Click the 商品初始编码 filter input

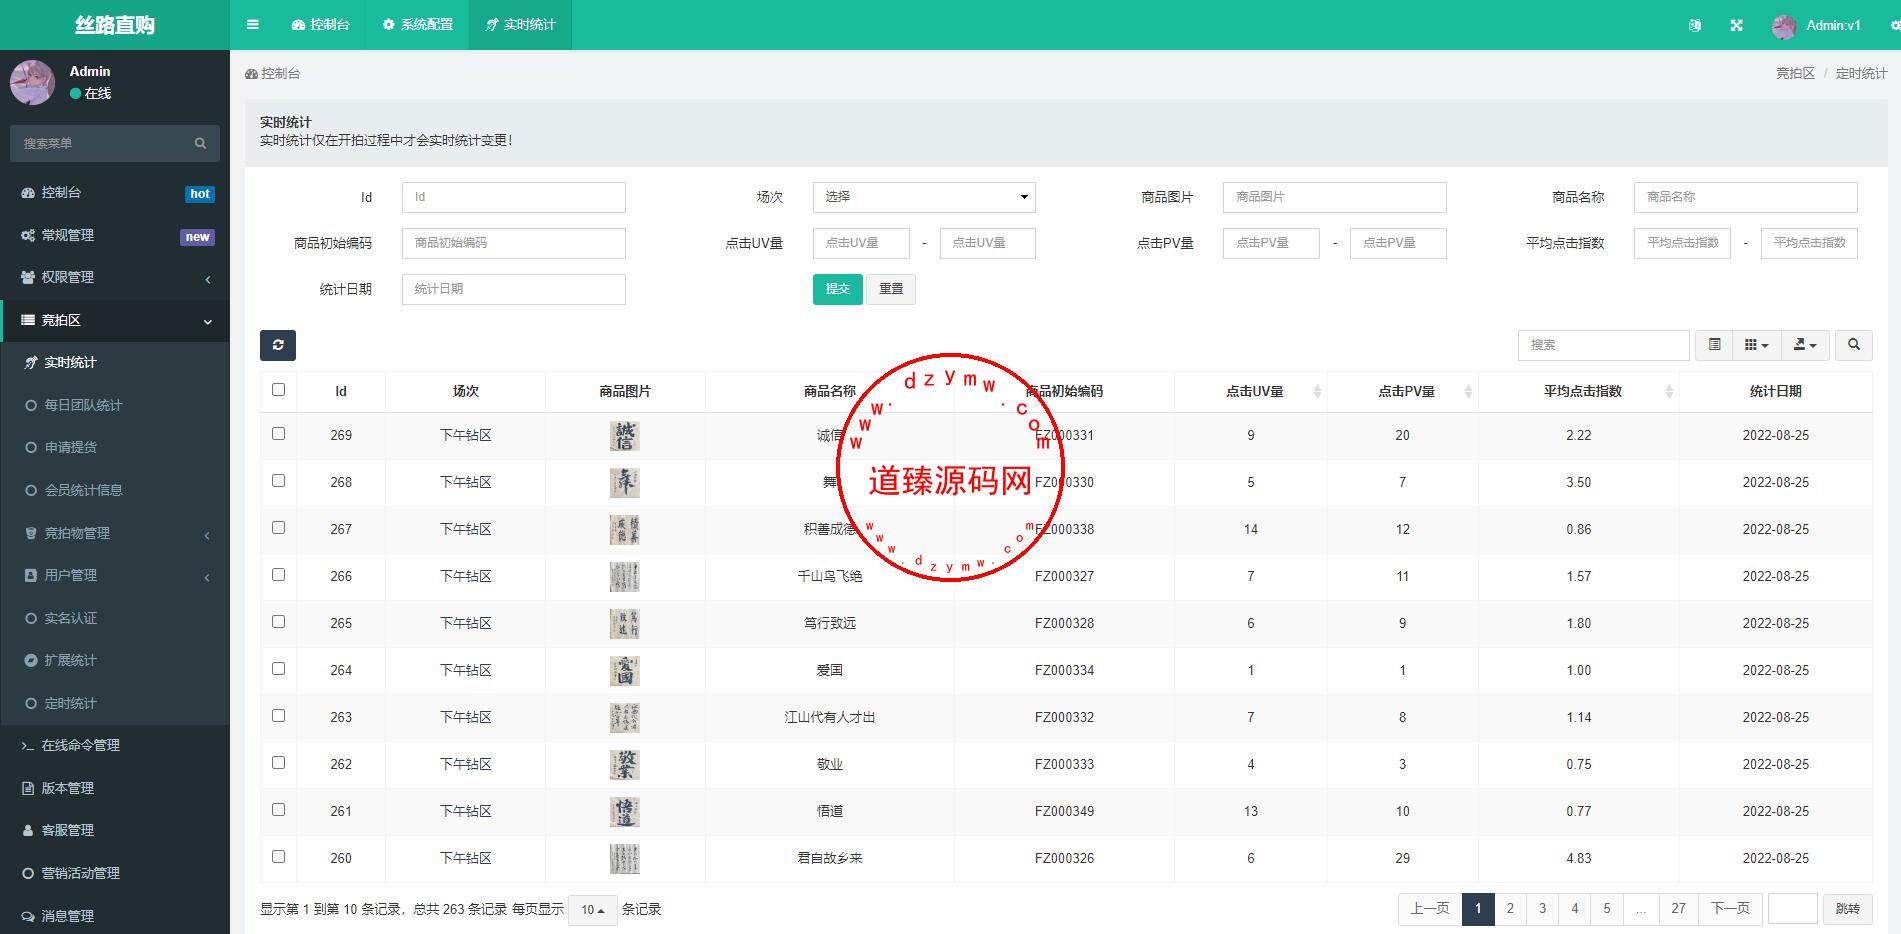coord(514,243)
